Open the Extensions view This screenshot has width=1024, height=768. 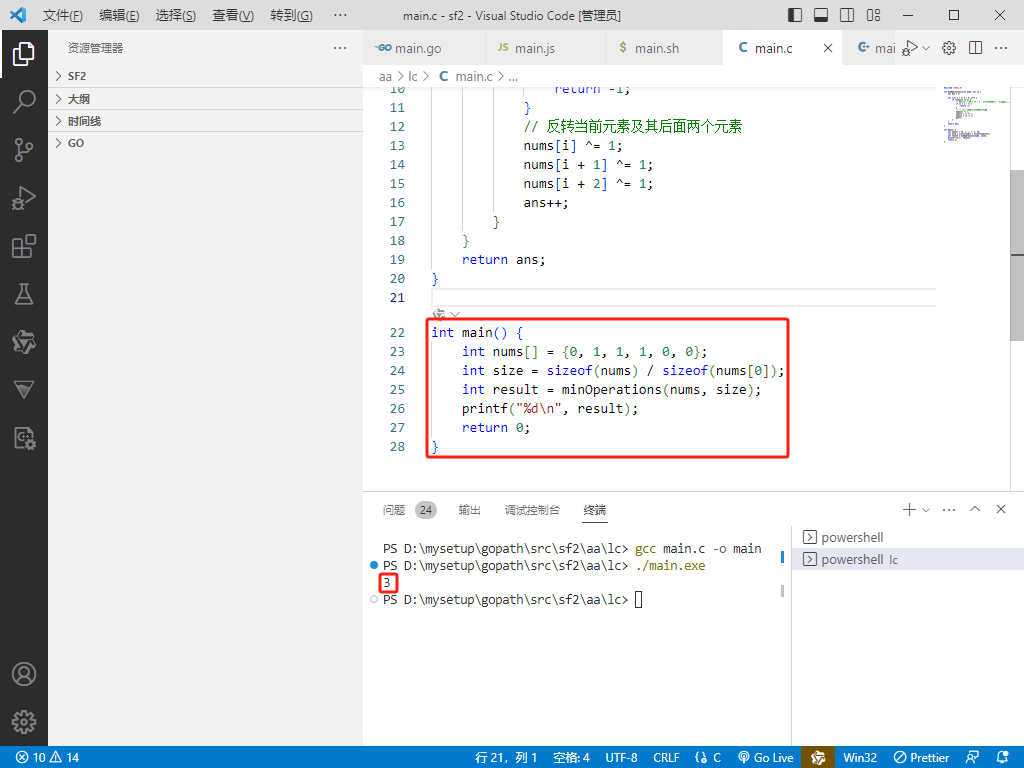[x=24, y=246]
